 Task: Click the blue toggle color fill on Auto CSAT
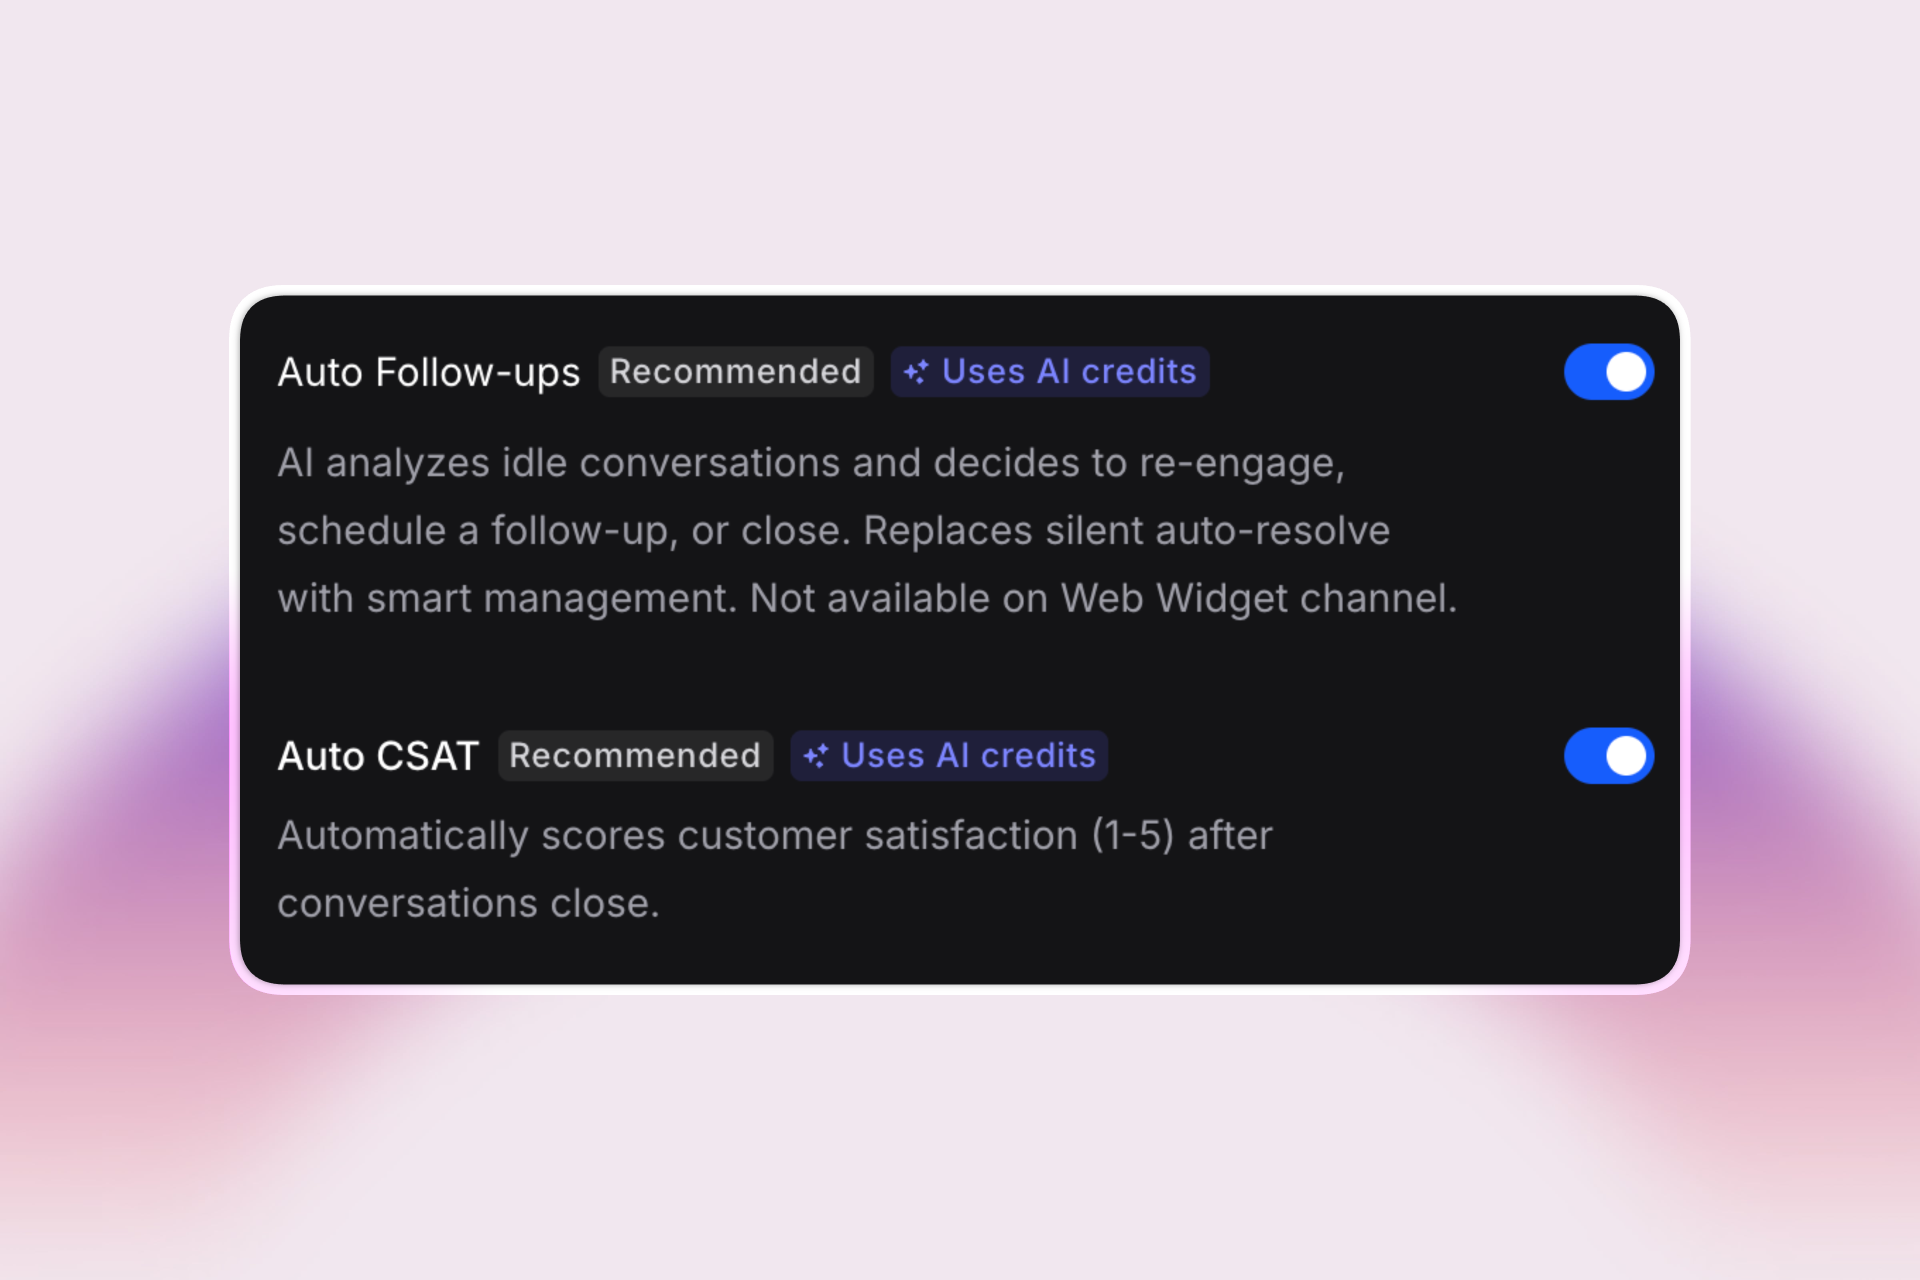pyautogui.click(x=1590, y=756)
